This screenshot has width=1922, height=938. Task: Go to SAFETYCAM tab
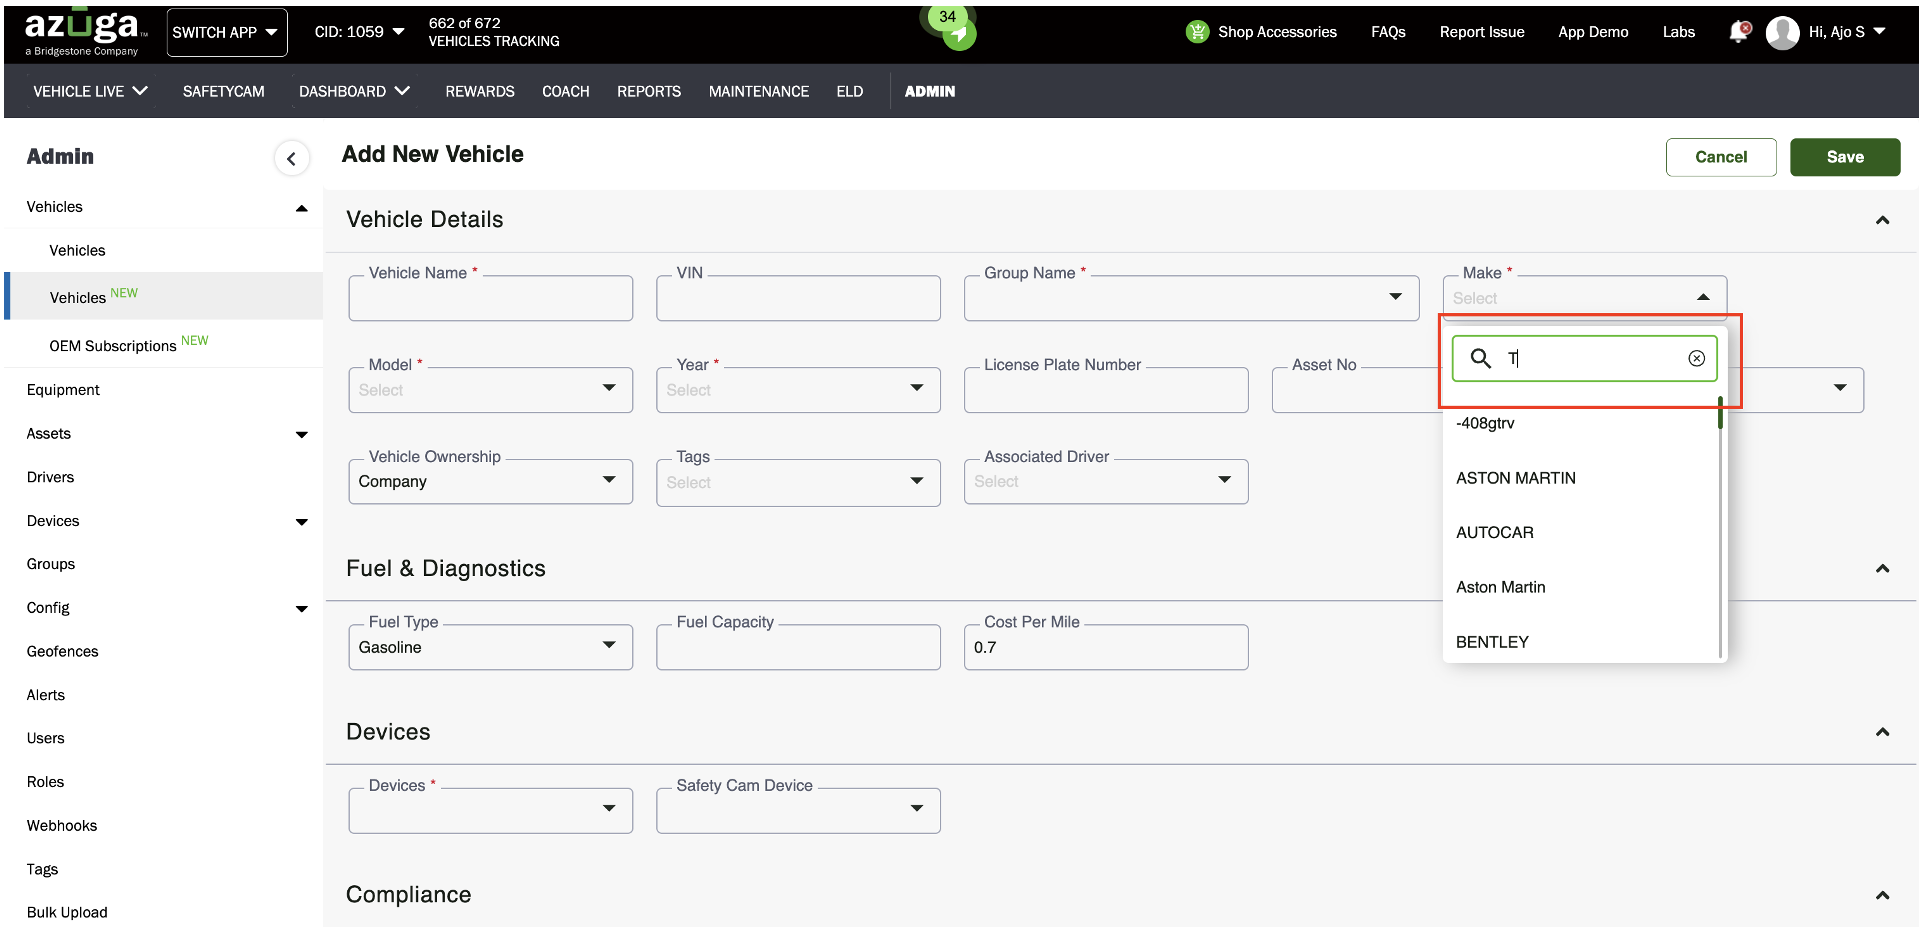pyautogui.click(x=224, y=91)
